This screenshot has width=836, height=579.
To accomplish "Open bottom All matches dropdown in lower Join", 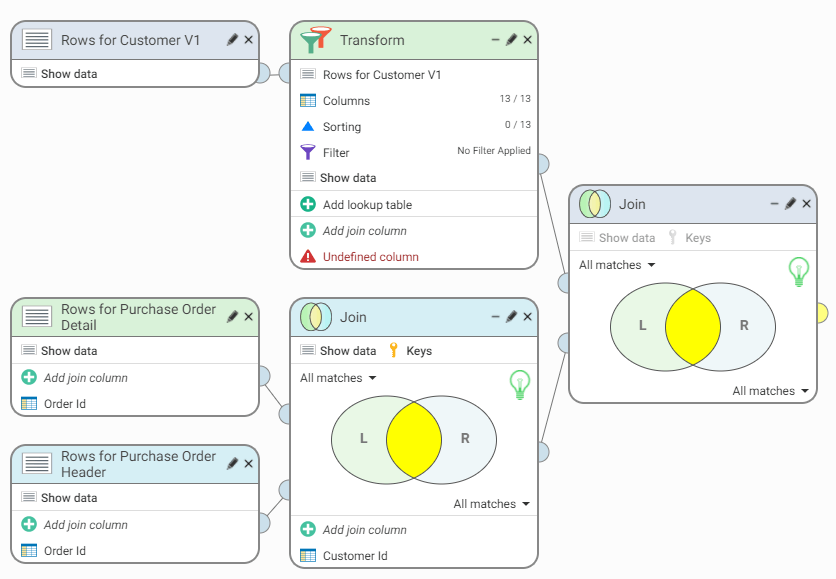I will pyautogui.click(x=491, y=504).
